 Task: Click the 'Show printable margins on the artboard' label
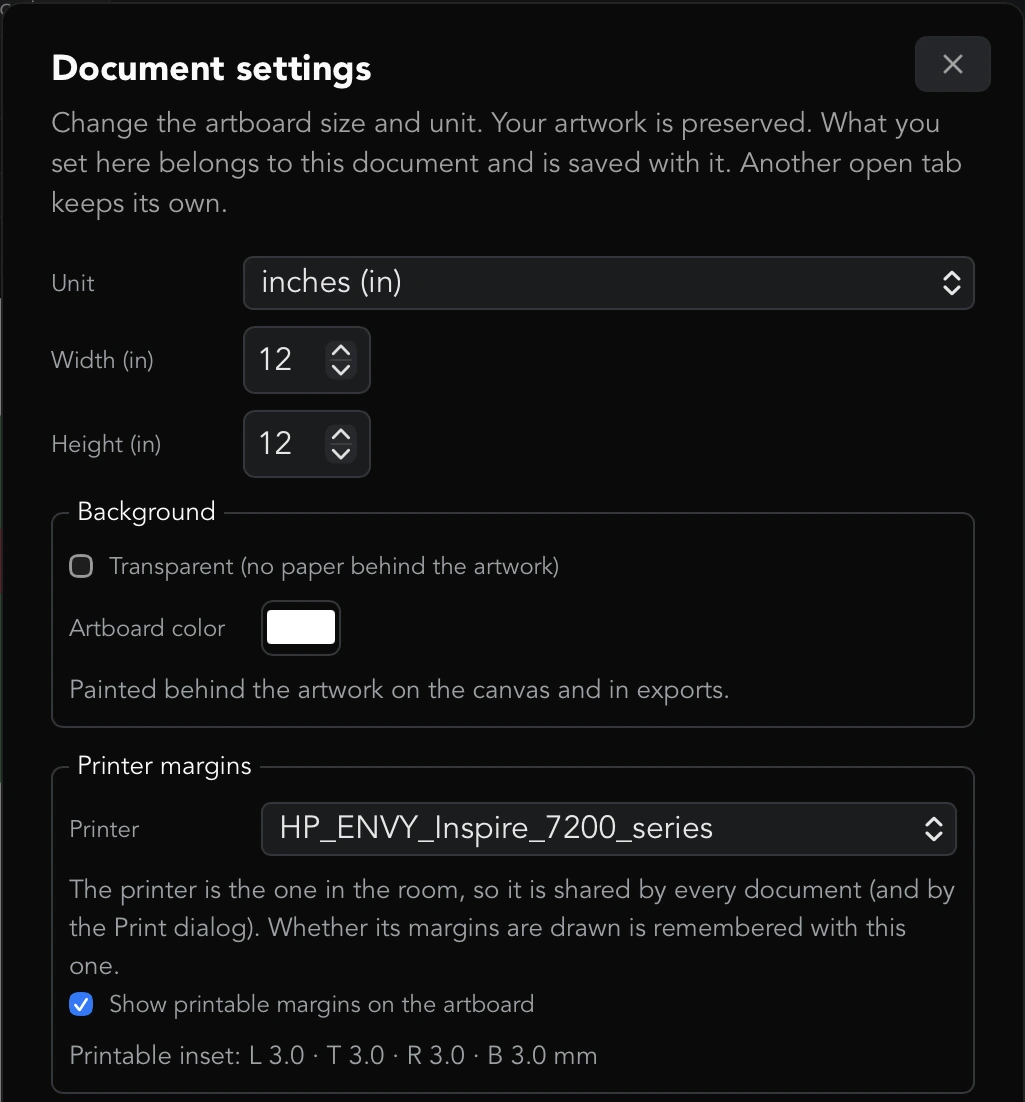[321, 1004]
